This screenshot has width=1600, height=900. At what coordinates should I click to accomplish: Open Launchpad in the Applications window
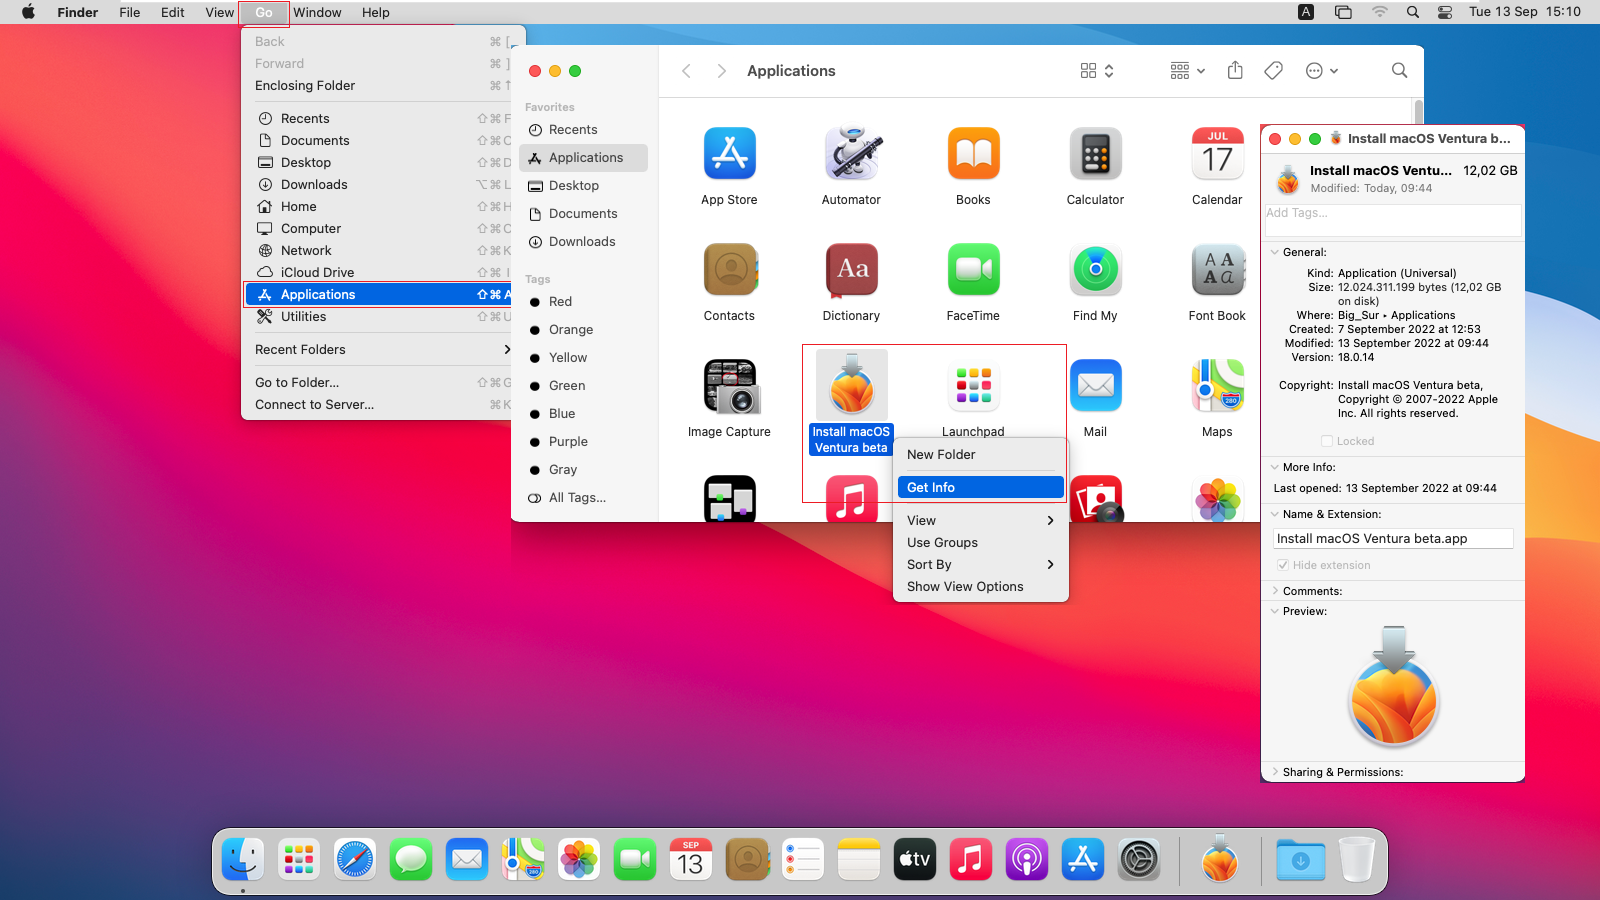(x=973, y=386)
